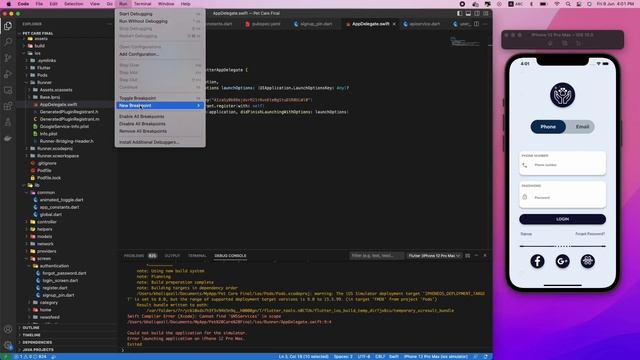640x360 pixels.
Task: Toggle primary sidebar layout icon in title bar
Action: click(x=460, y=13)
